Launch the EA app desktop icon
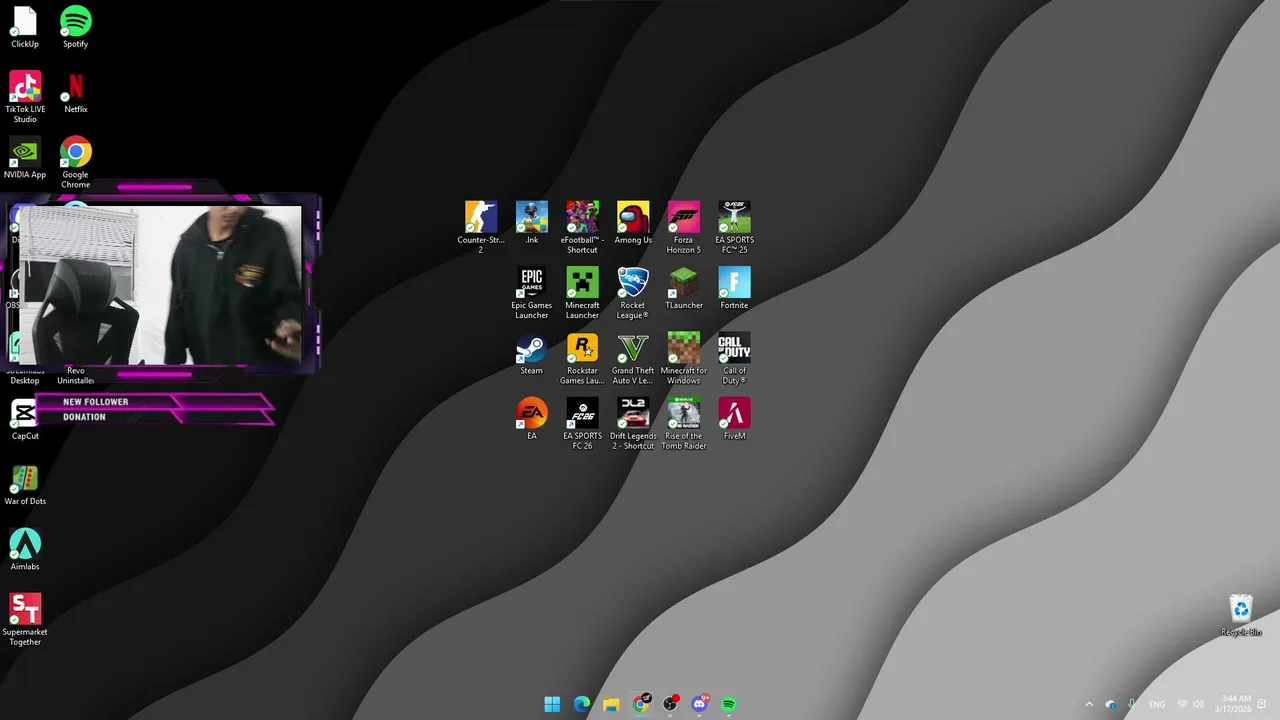Image resolution: width=1280 pixels, height=720 pixels. (532, 419)
